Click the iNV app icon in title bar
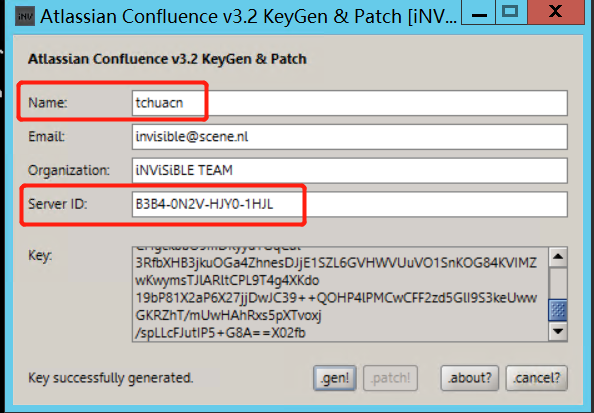Viewport: 594px width, 413px height. coord(25,16)
